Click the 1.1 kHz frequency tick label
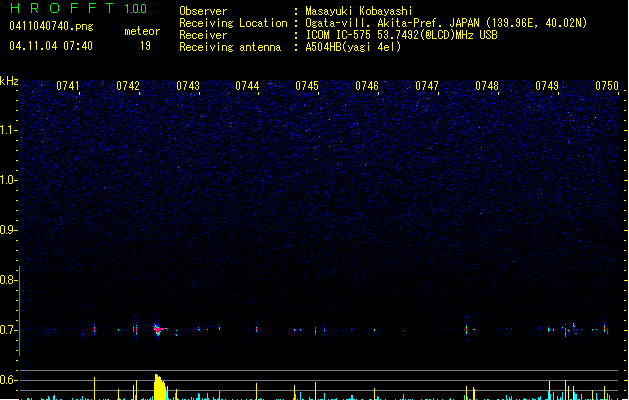Viewport: 629px width, 400px height. (x=9, y=130)
